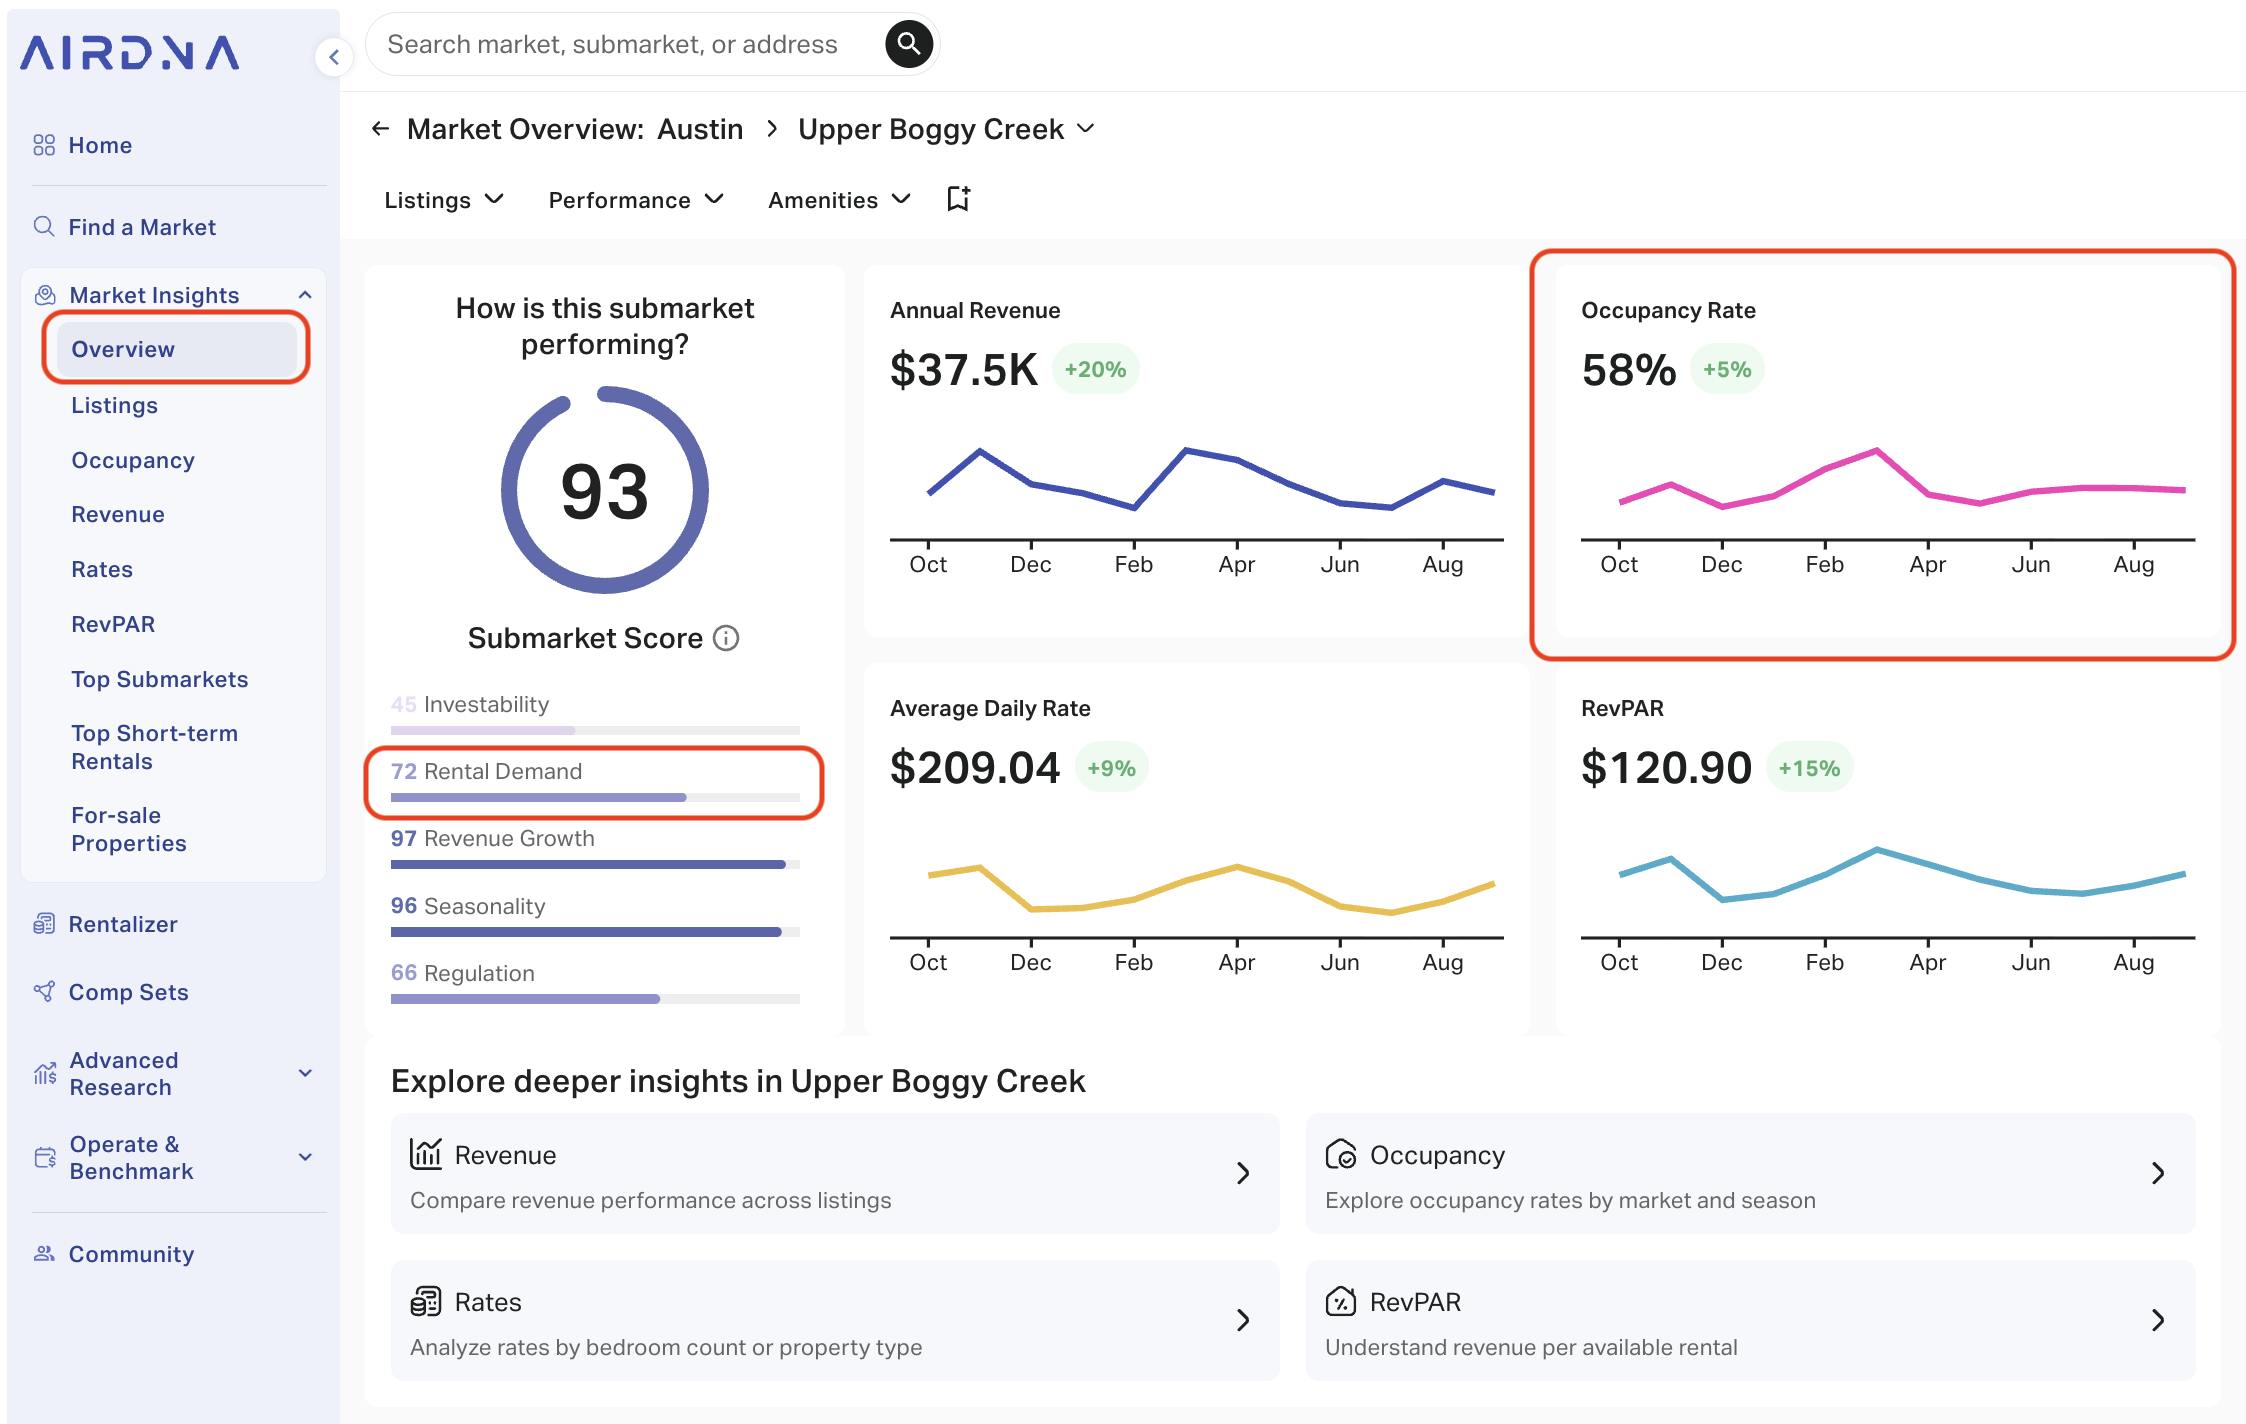Select the Find a Market magnifier icon

pyautogui.click(x=44, y=227)
